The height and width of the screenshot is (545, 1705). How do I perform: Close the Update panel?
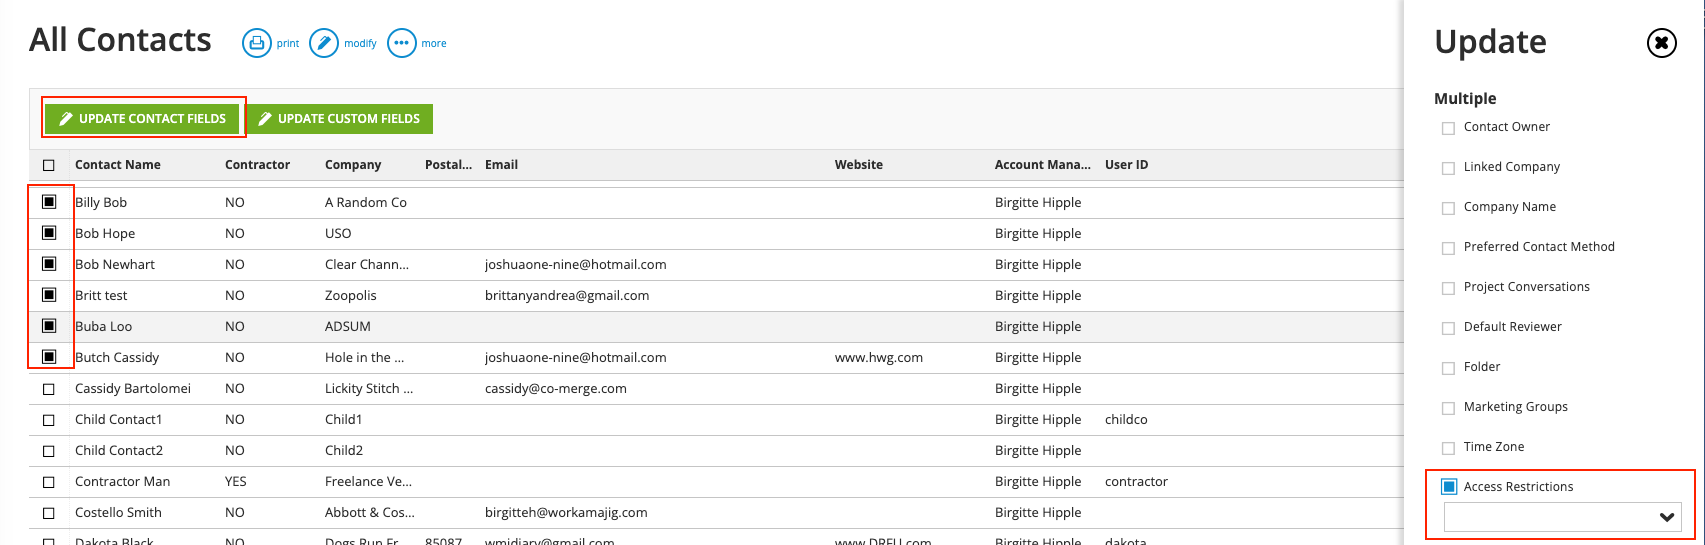1661,43
